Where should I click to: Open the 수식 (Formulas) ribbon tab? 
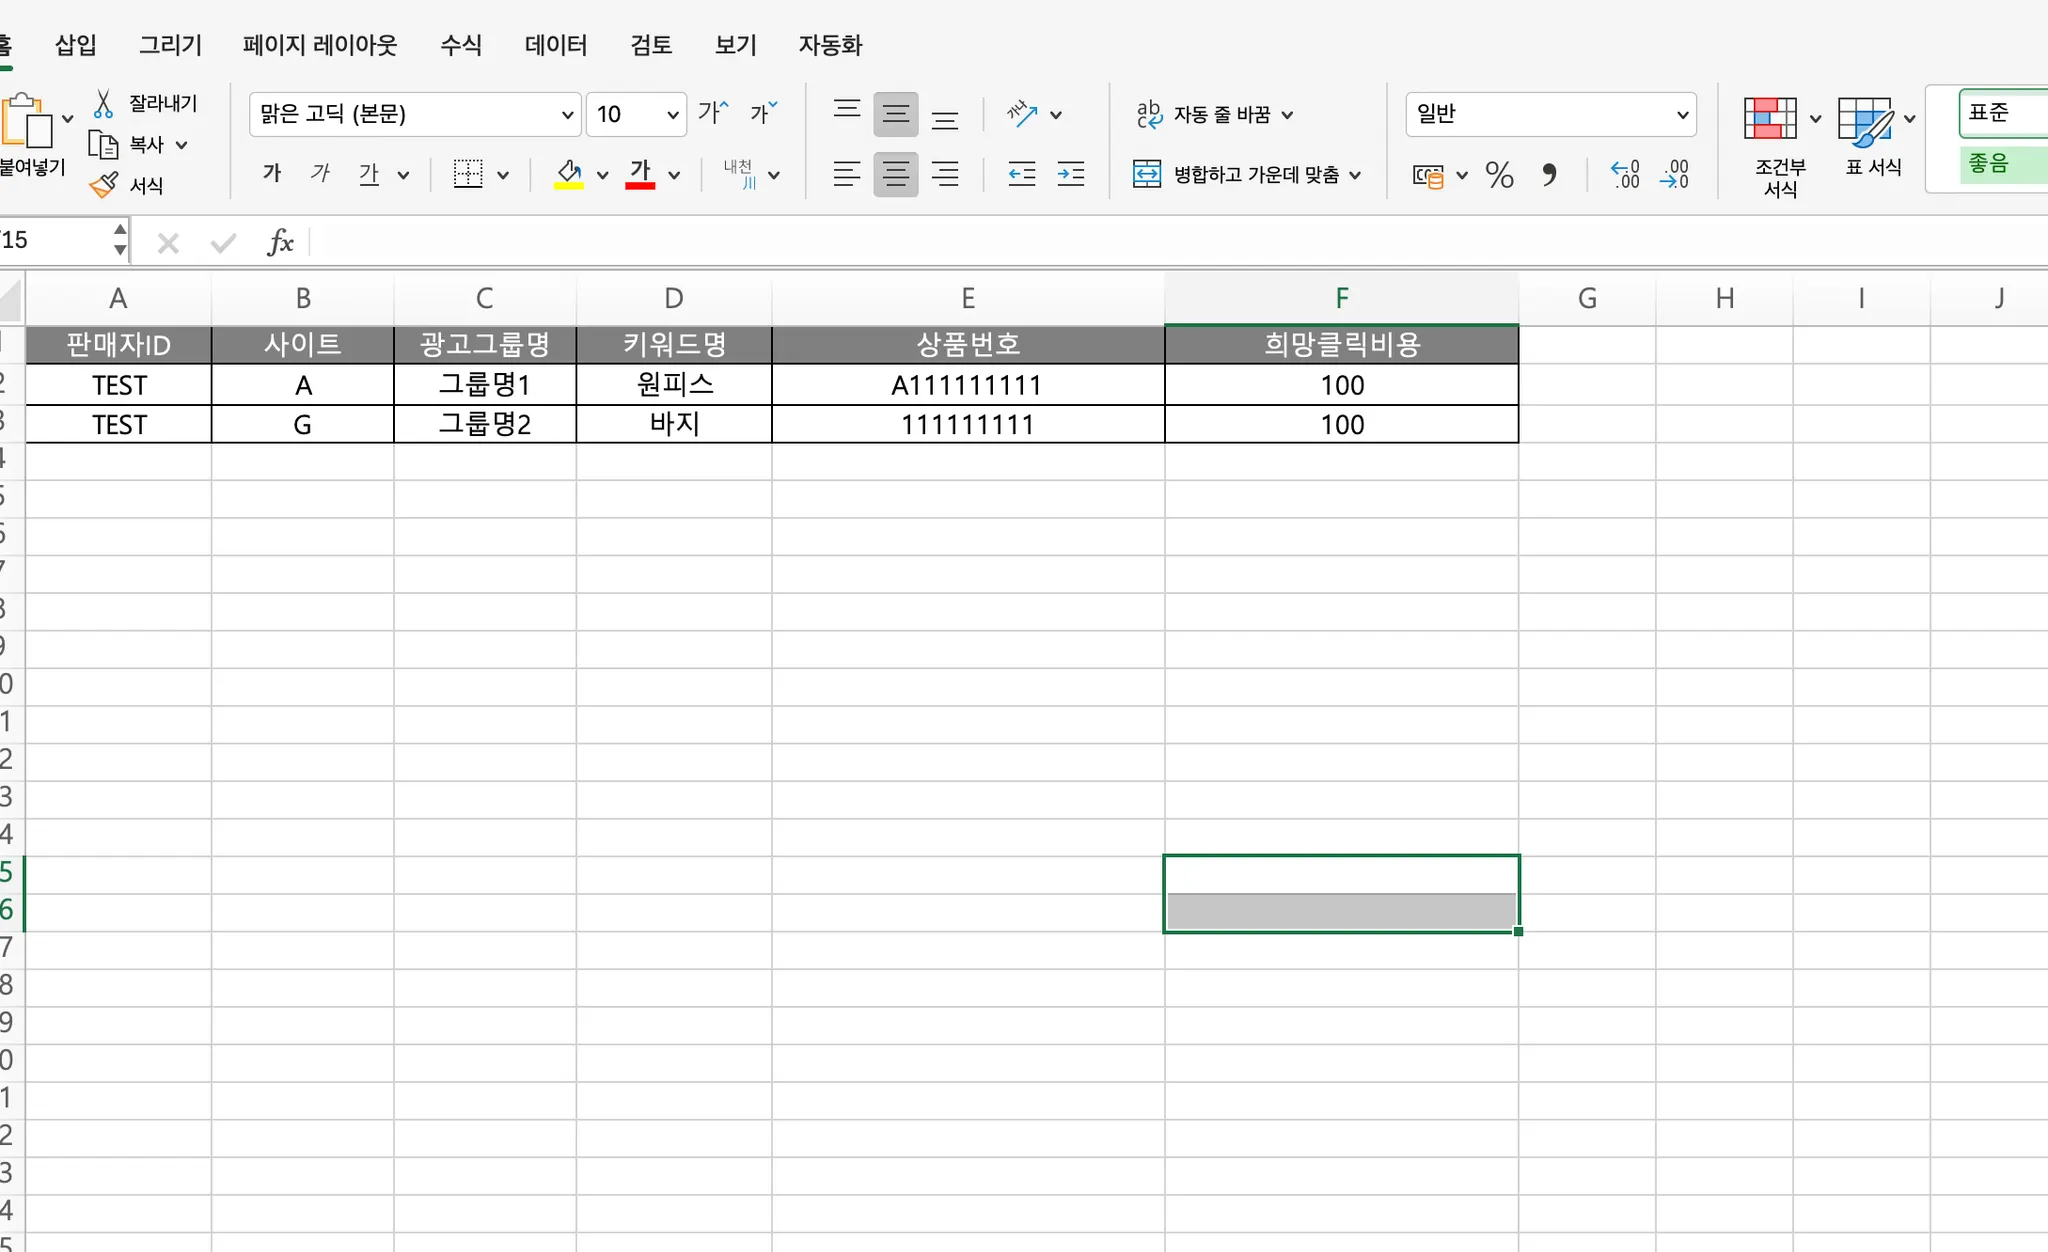point(461,45)
